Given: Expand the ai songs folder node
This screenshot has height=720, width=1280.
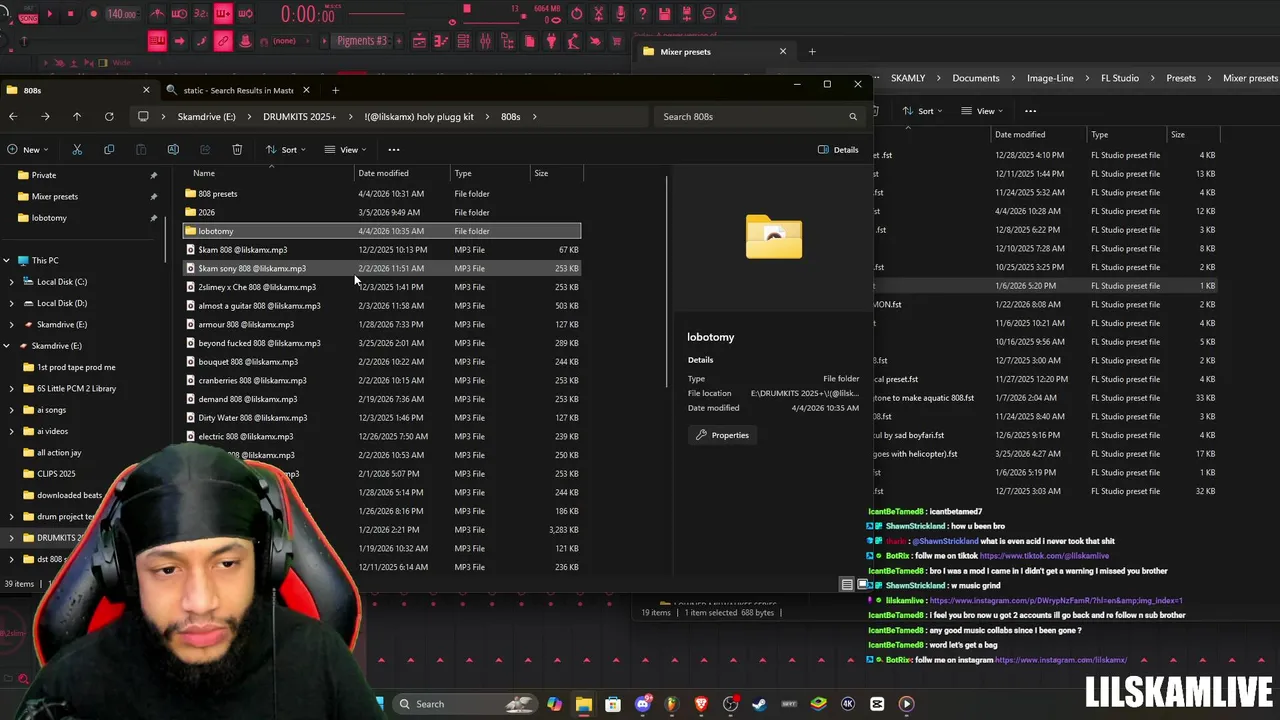Looking at the screenshot, I should 12,410.
